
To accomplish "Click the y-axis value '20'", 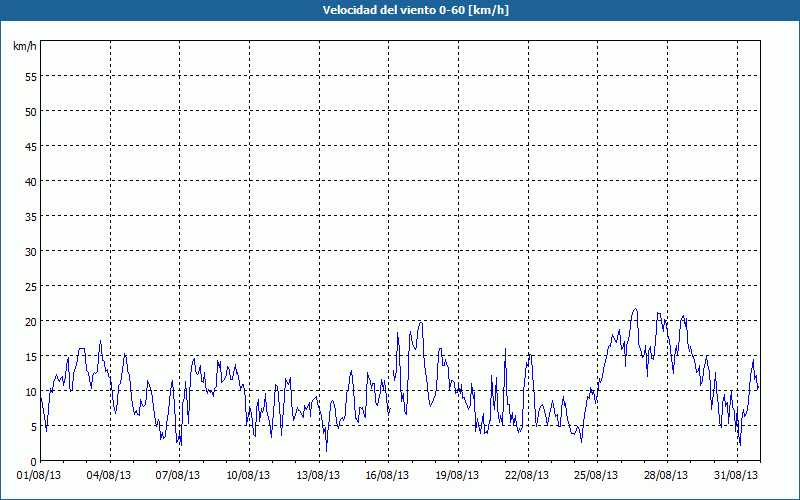I will tap(31, 321).
